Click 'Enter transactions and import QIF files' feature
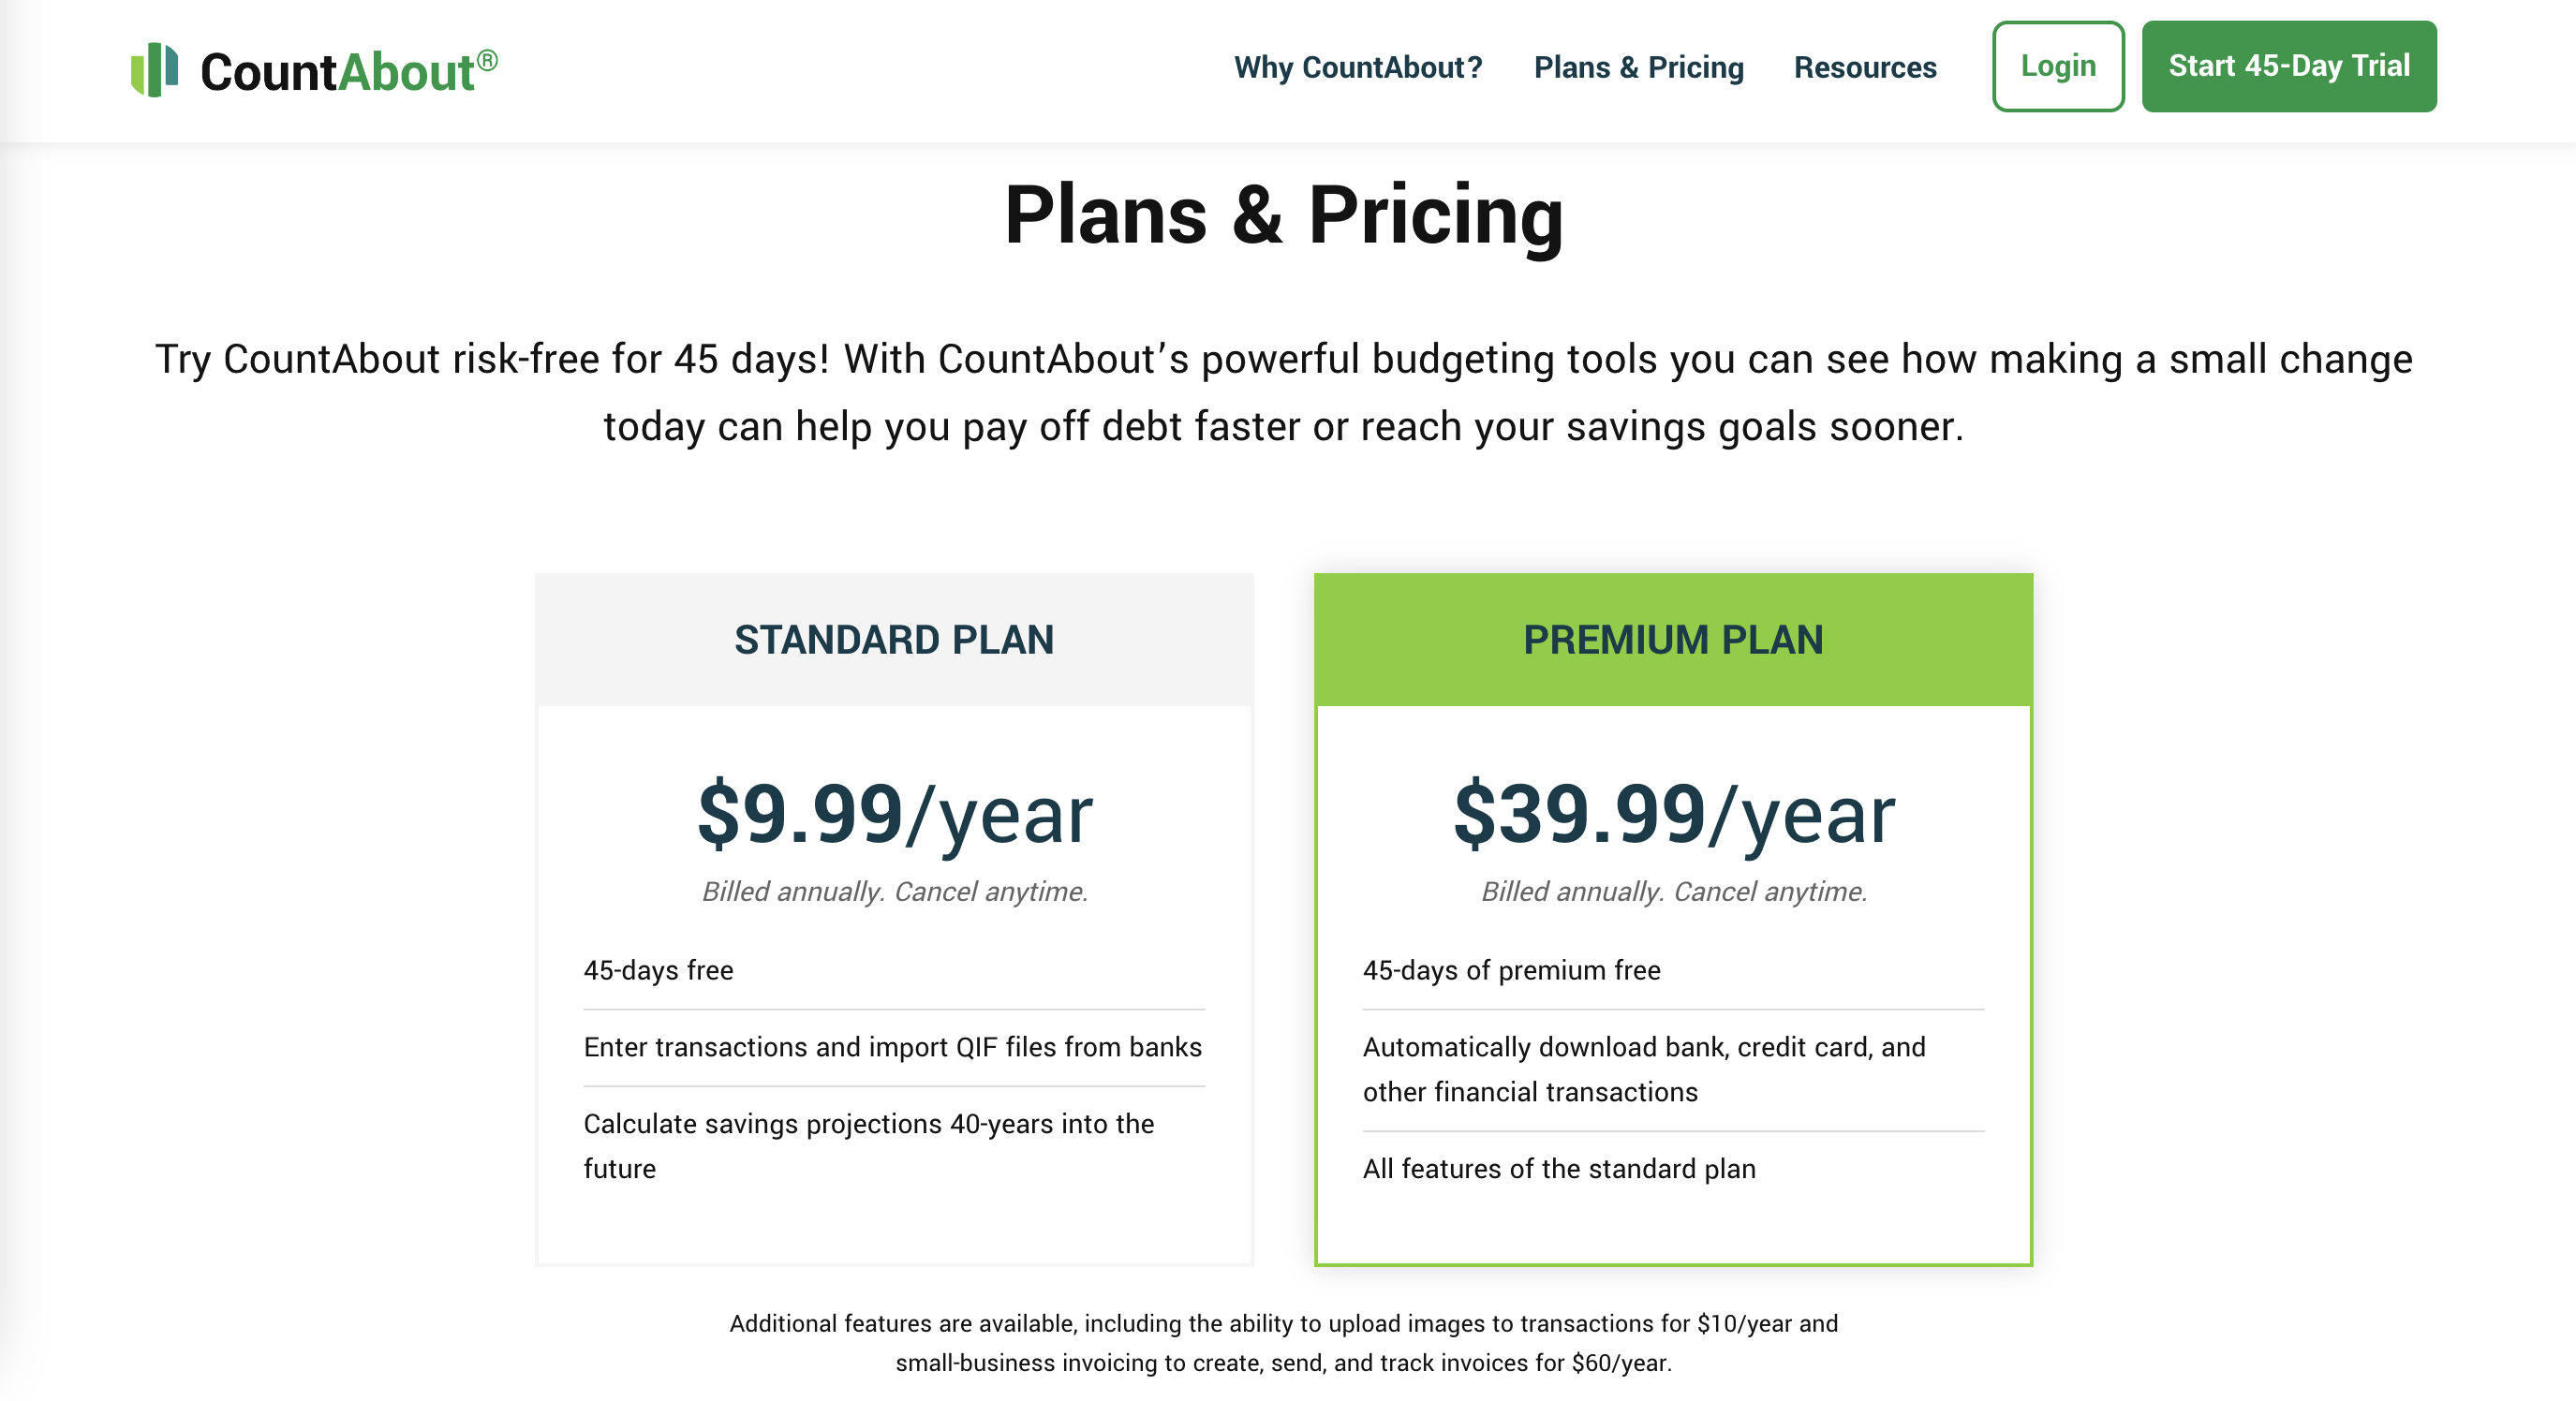The image size is (2576, 1401). pyautogui.click(x=892, y=1047)
